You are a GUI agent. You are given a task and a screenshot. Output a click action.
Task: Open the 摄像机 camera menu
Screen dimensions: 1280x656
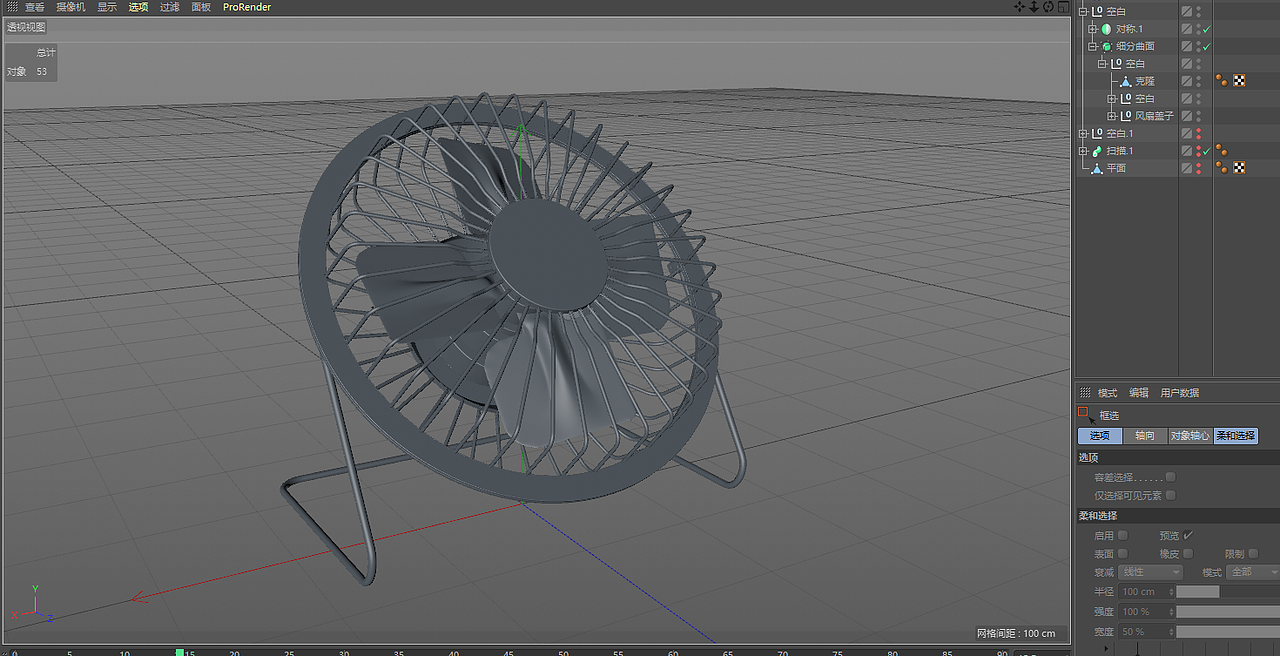click(x=71, y=7)
